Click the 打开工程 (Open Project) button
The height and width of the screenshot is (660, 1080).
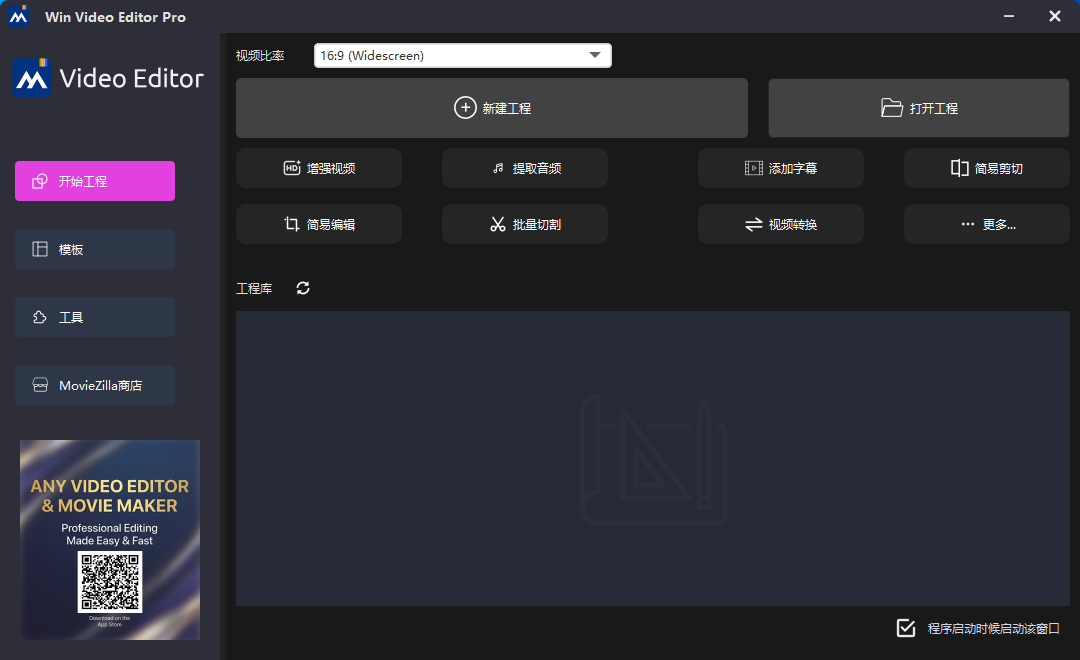(x=918, y=107)
